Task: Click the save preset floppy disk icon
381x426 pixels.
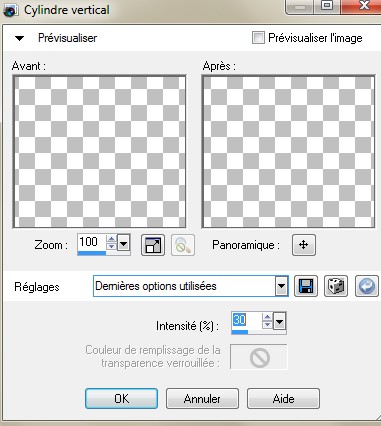Action: click(x=306, y=286)
